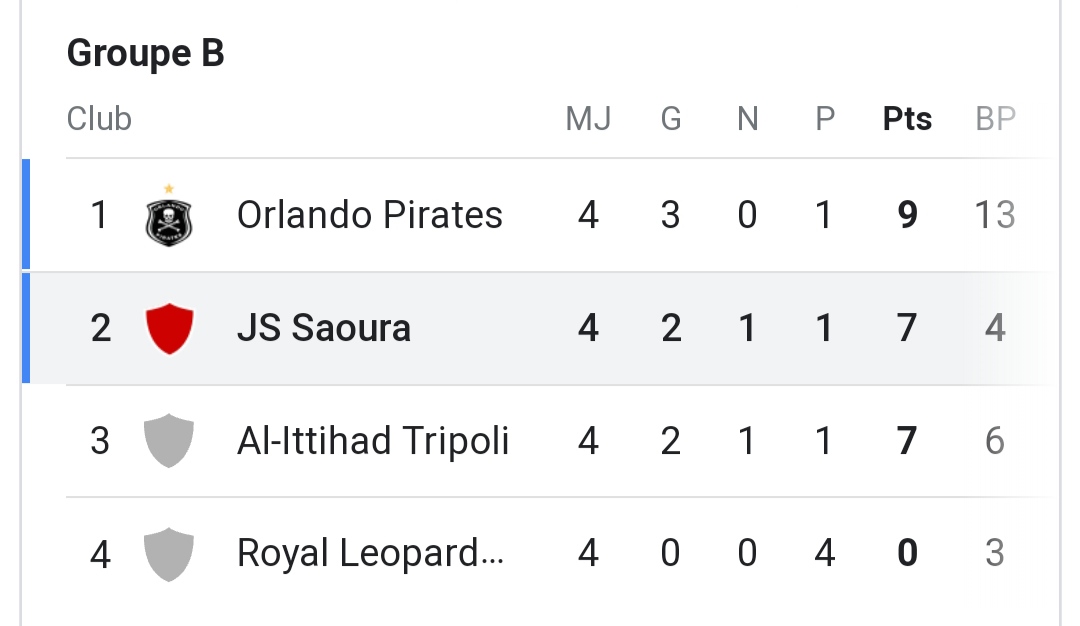1080x626 pixels.
Task: Click Al-Ittihad Tripoli's gray shield icon
Action: pos(168,441)
